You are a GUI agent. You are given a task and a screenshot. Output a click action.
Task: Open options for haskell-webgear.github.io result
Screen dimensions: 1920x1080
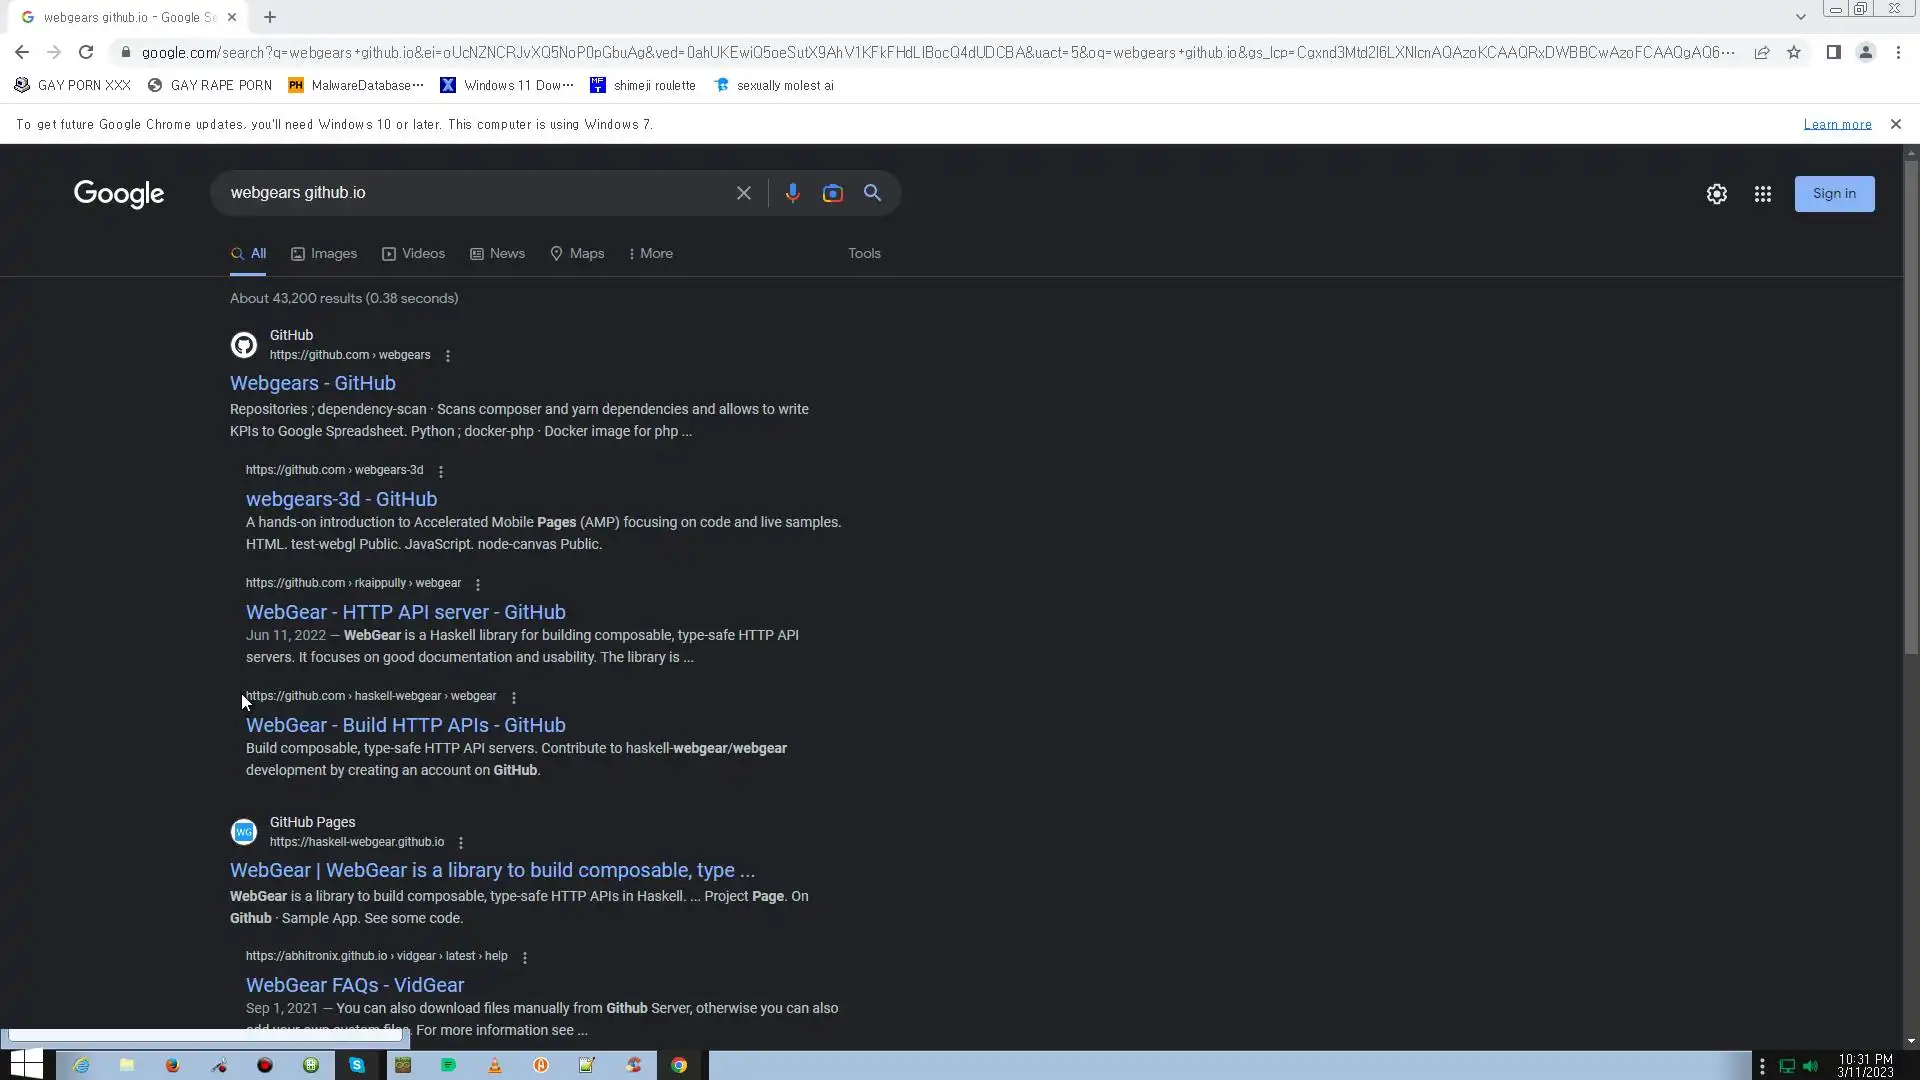pyautogui.click(x=461, y=843)
